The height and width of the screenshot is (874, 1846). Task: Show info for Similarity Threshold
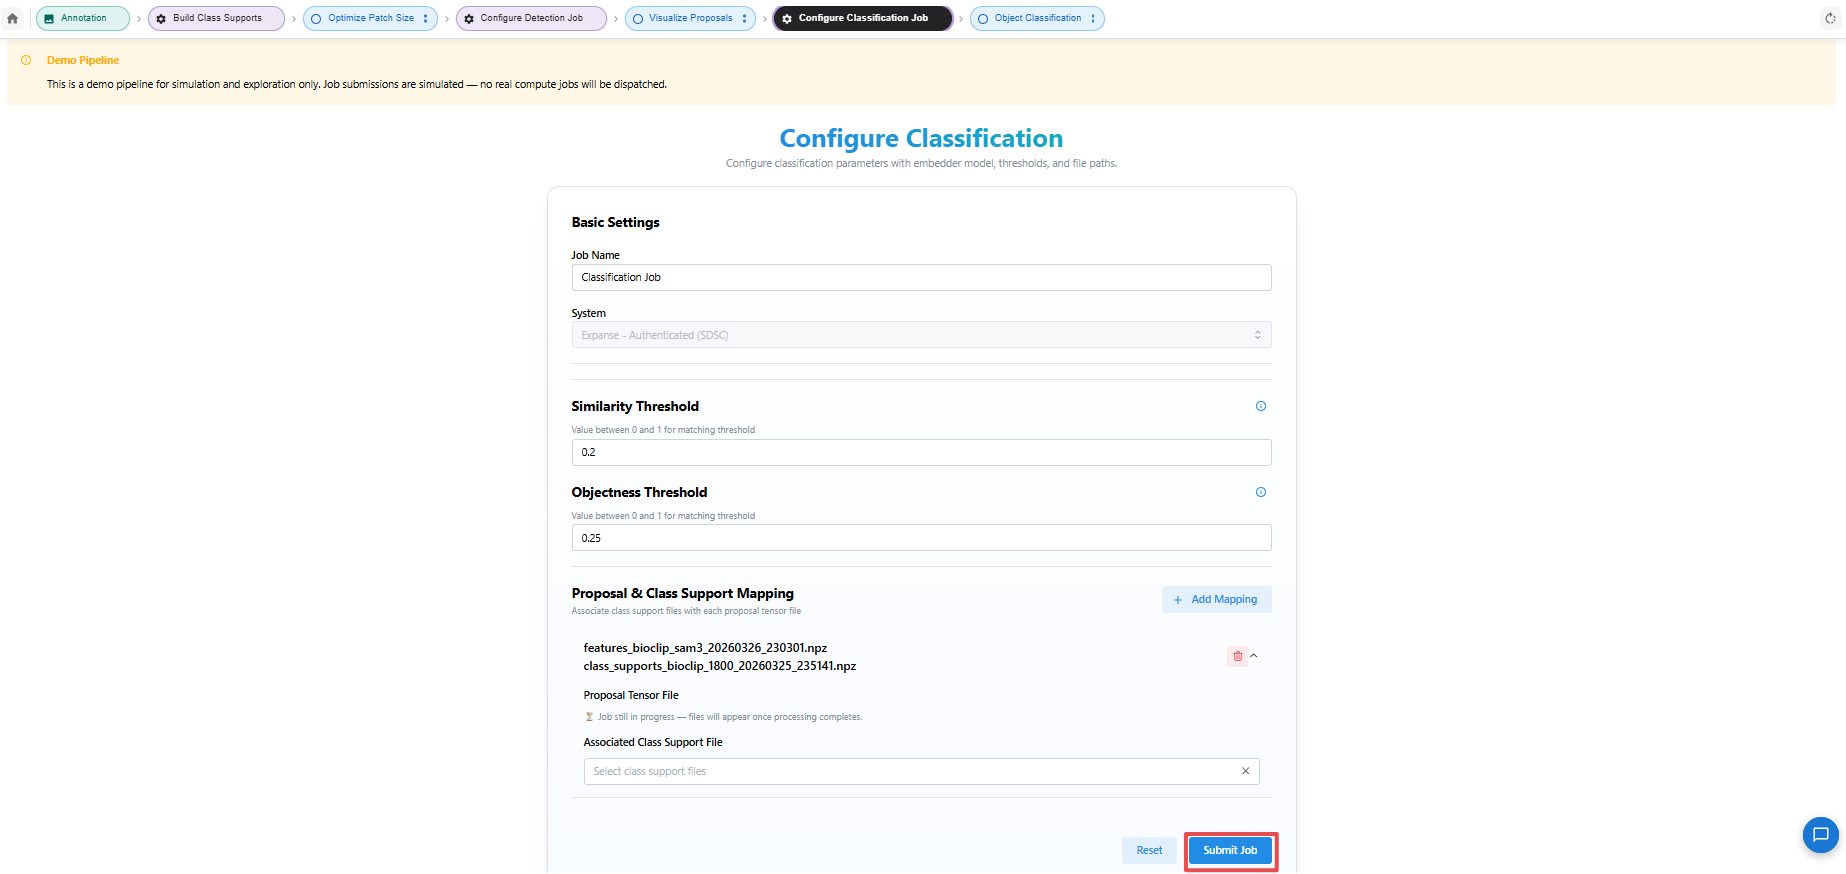point(1261,406)
